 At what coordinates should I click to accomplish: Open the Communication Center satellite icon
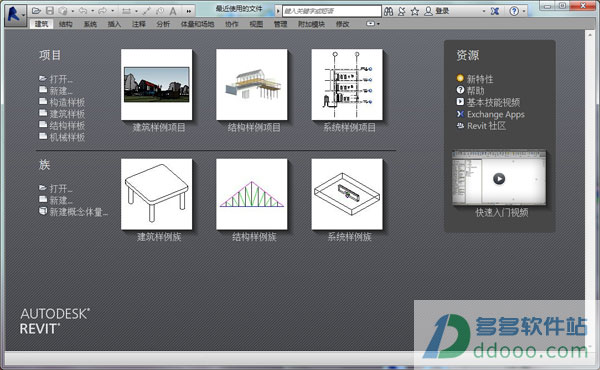pyautogui.click(x=401, y=11)
